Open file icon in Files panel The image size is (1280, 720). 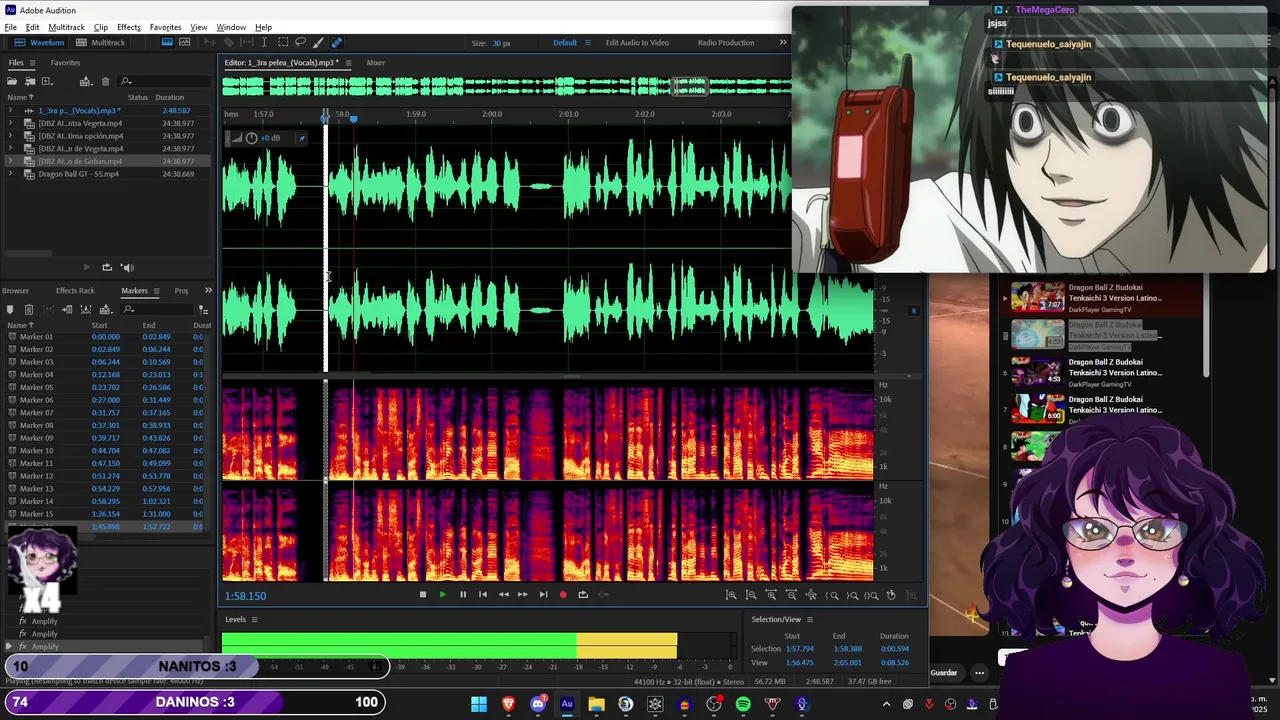tap(12, 81)
